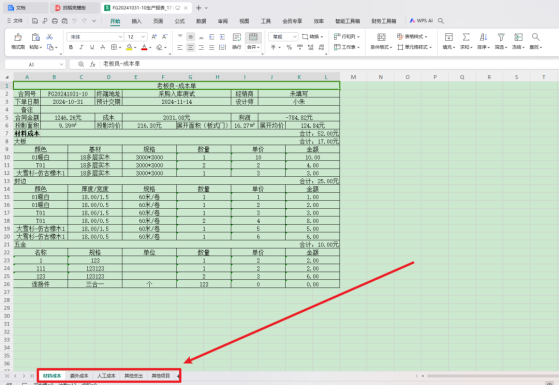Click the cell Borders icon
This screenshot has width=560, height=386.
(114, 47)
